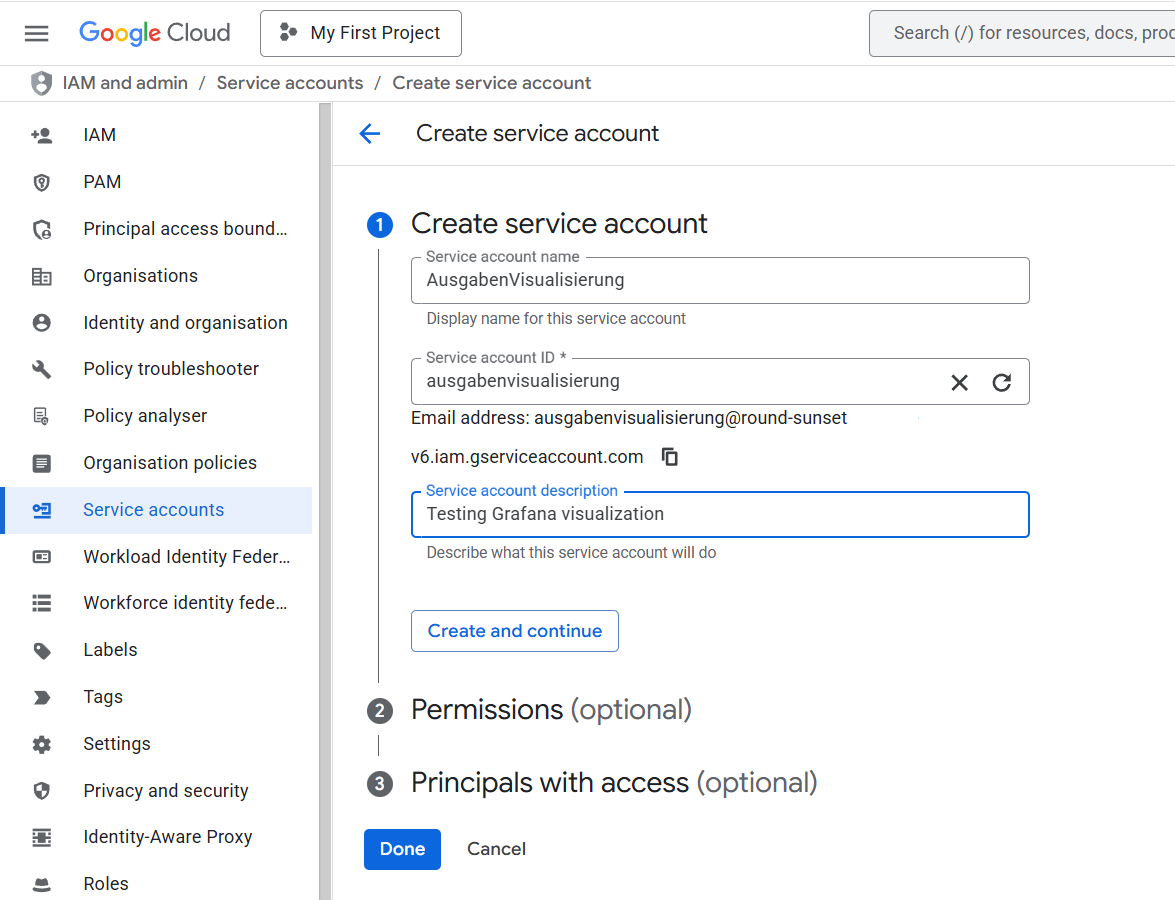Cancel the service account creation
The image size is (1175, 900).
coord(496,849)
